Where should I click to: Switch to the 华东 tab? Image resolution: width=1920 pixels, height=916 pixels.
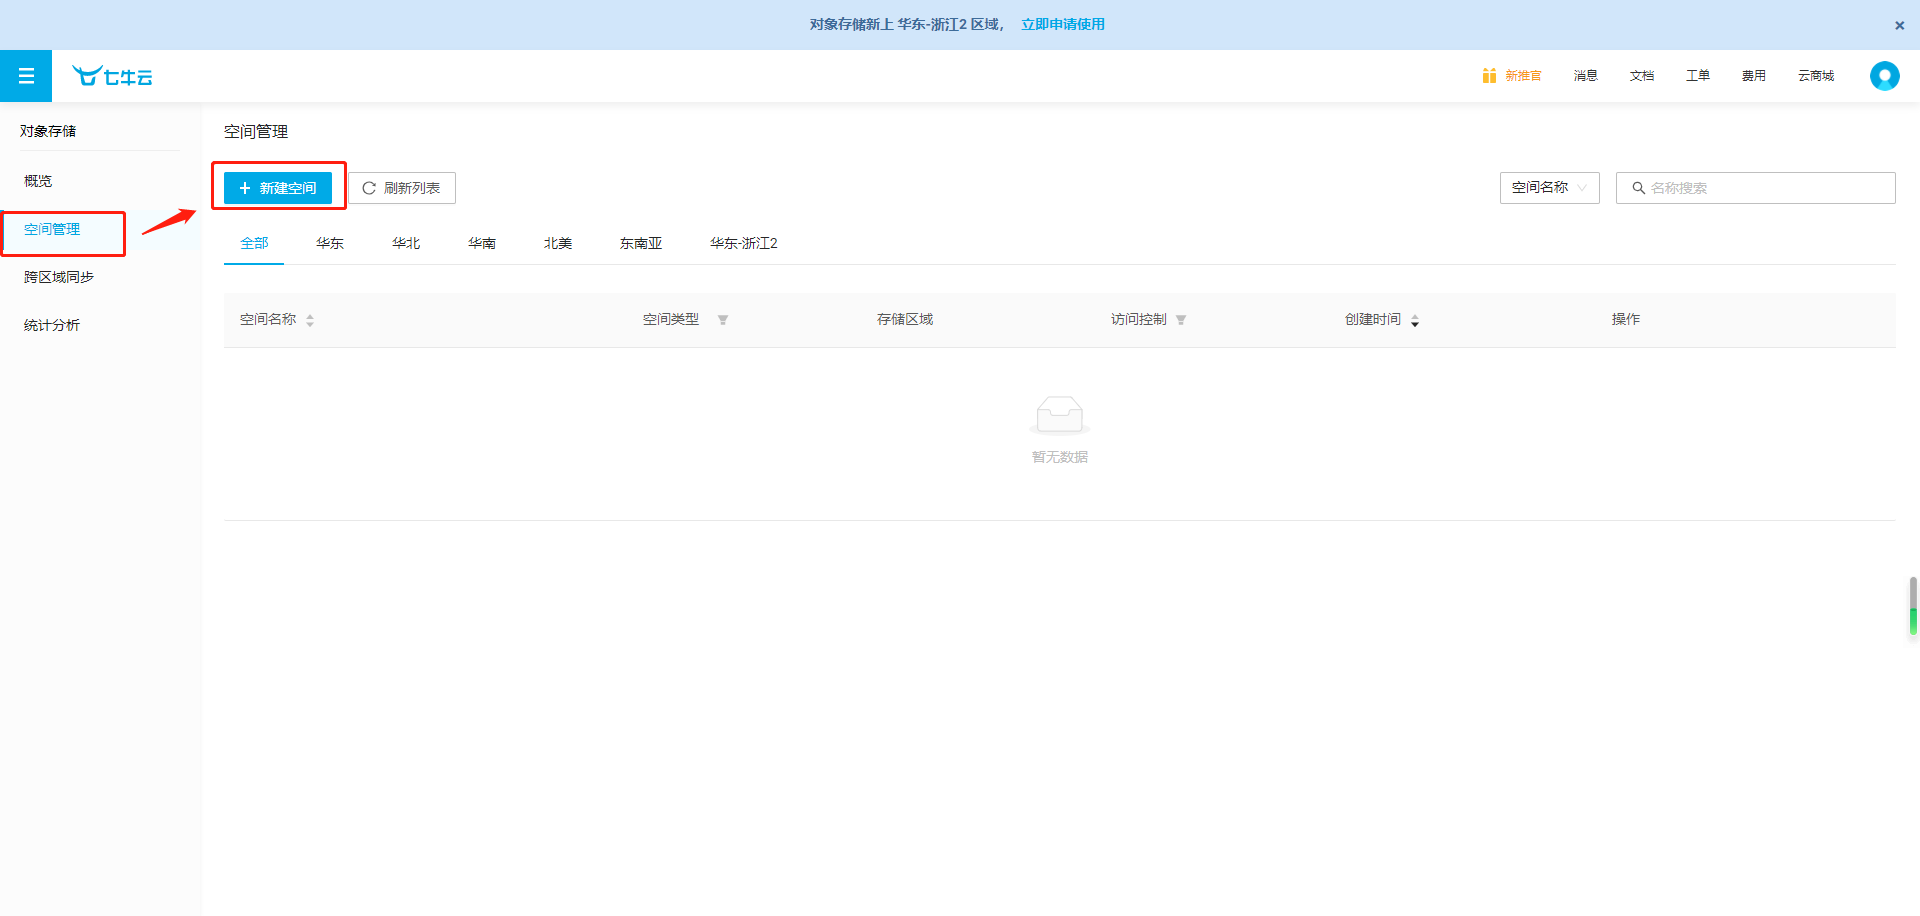(x=330, y=243)
